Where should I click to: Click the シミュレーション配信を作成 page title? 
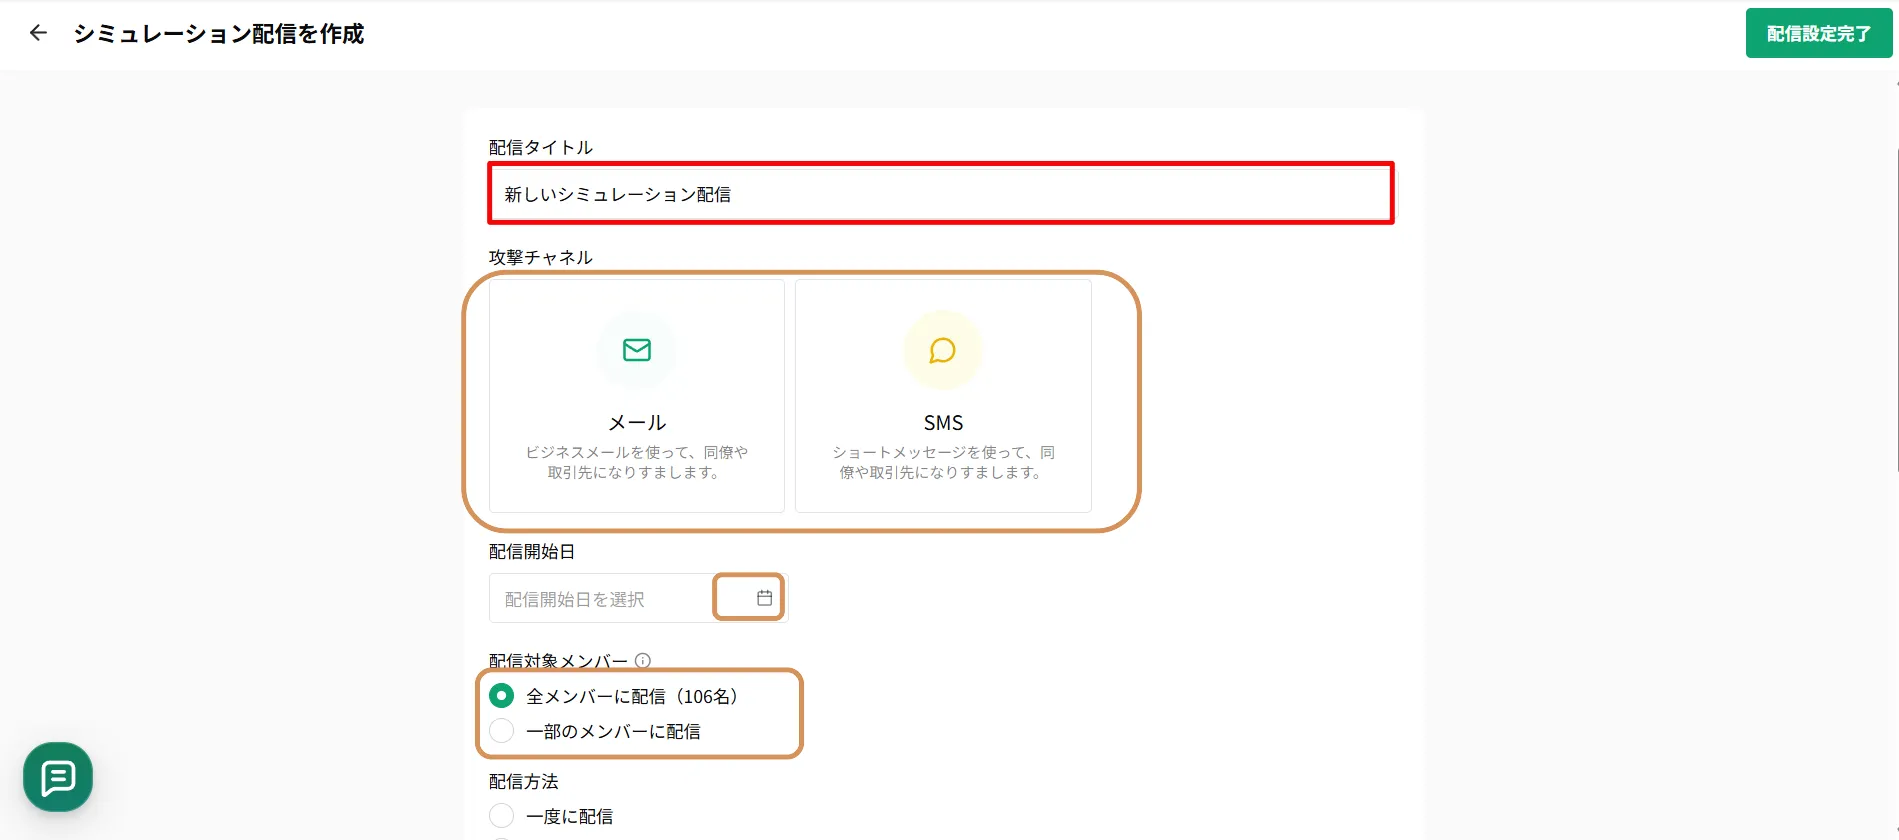[219, 34]
